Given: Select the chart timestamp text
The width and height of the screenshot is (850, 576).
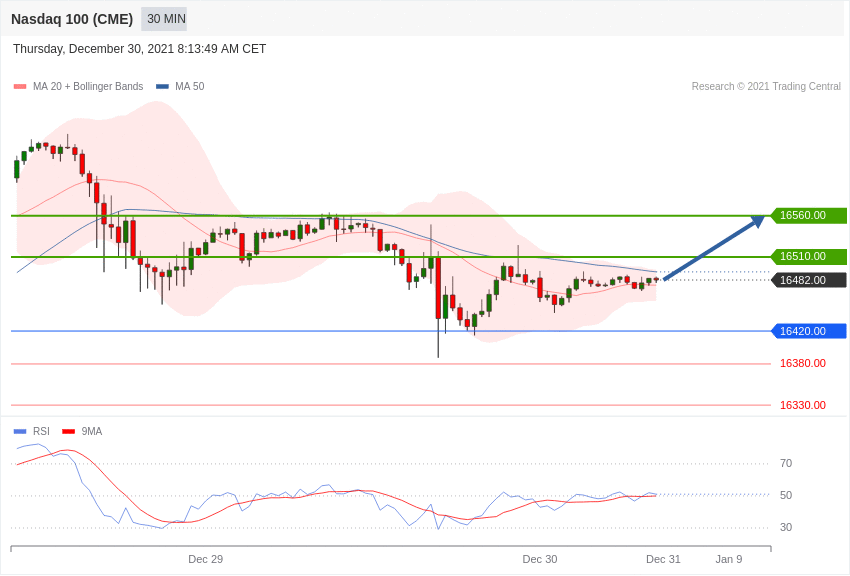Looking at the screenshot, I should click(x=139, y=49).
